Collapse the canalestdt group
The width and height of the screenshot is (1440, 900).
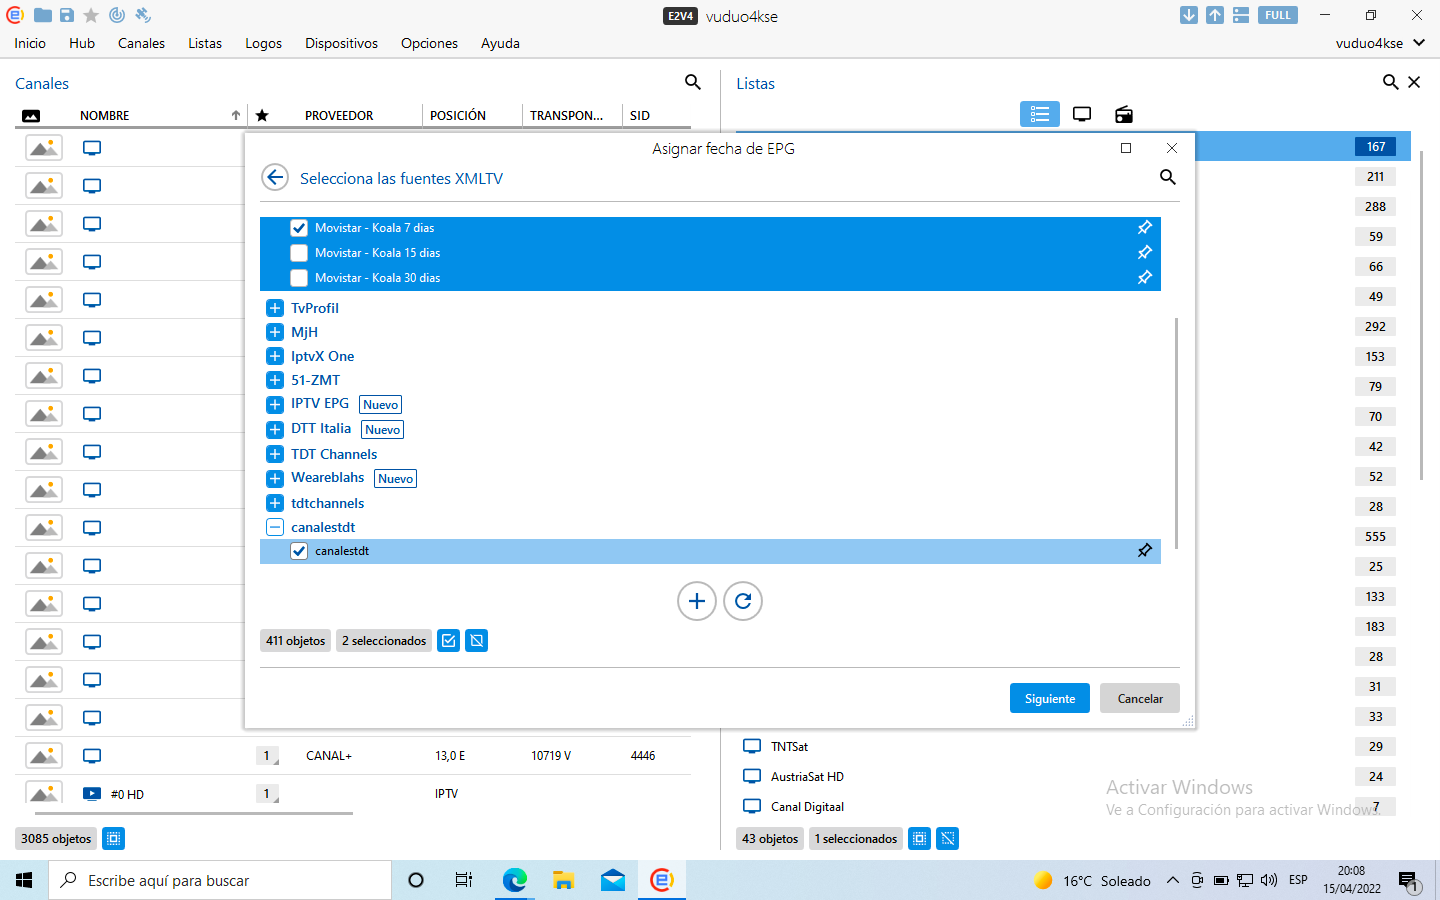point(275,527)
